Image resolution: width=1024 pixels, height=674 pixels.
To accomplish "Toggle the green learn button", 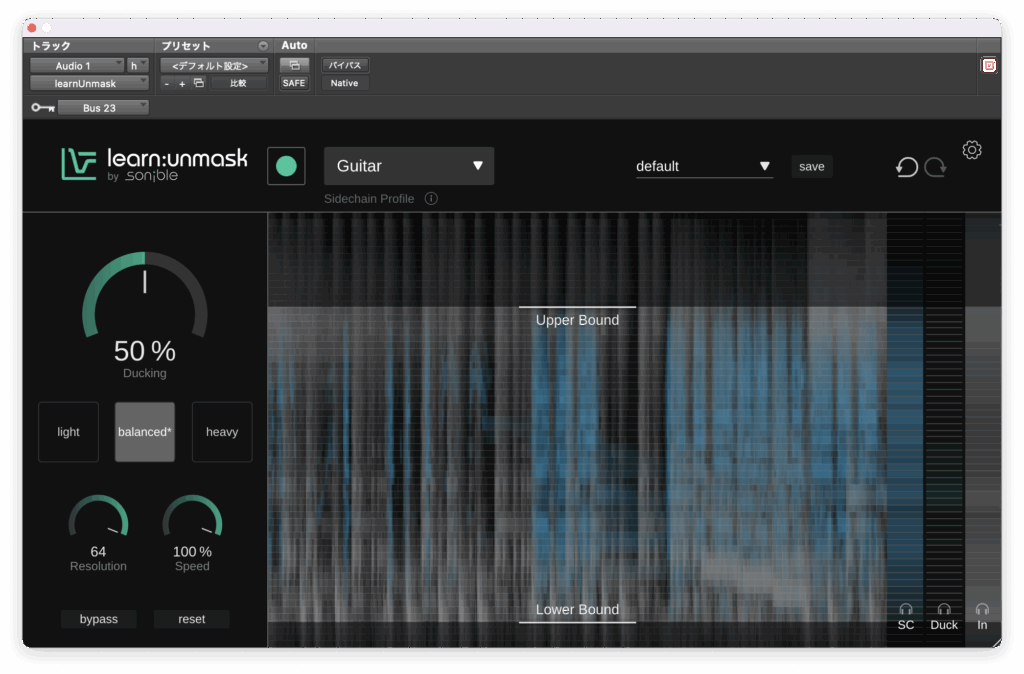I will point(286,166).
